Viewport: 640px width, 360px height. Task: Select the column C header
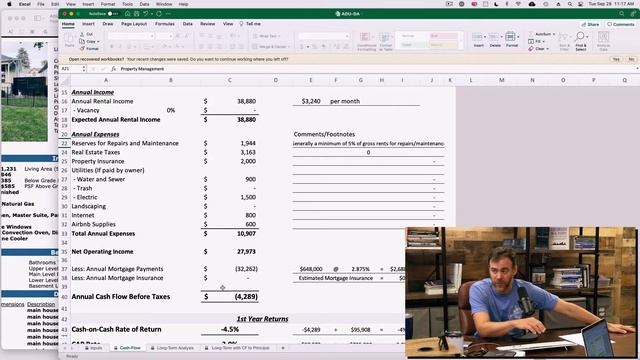[x=229, y=80]
